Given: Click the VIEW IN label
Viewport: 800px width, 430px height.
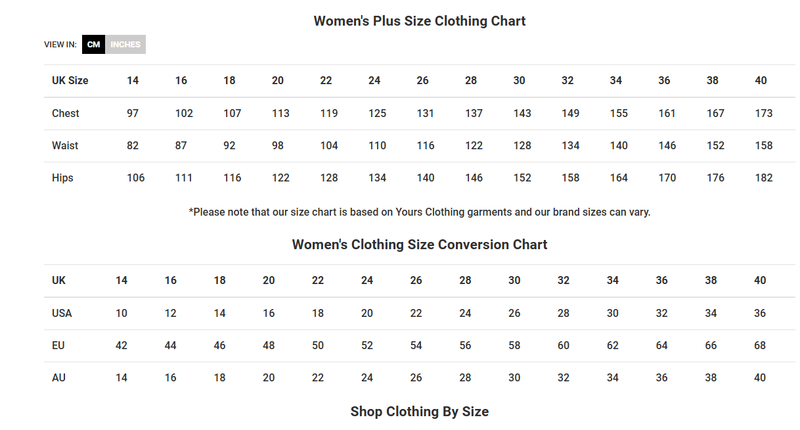Looking at the screenshot, I should [60, 44].
